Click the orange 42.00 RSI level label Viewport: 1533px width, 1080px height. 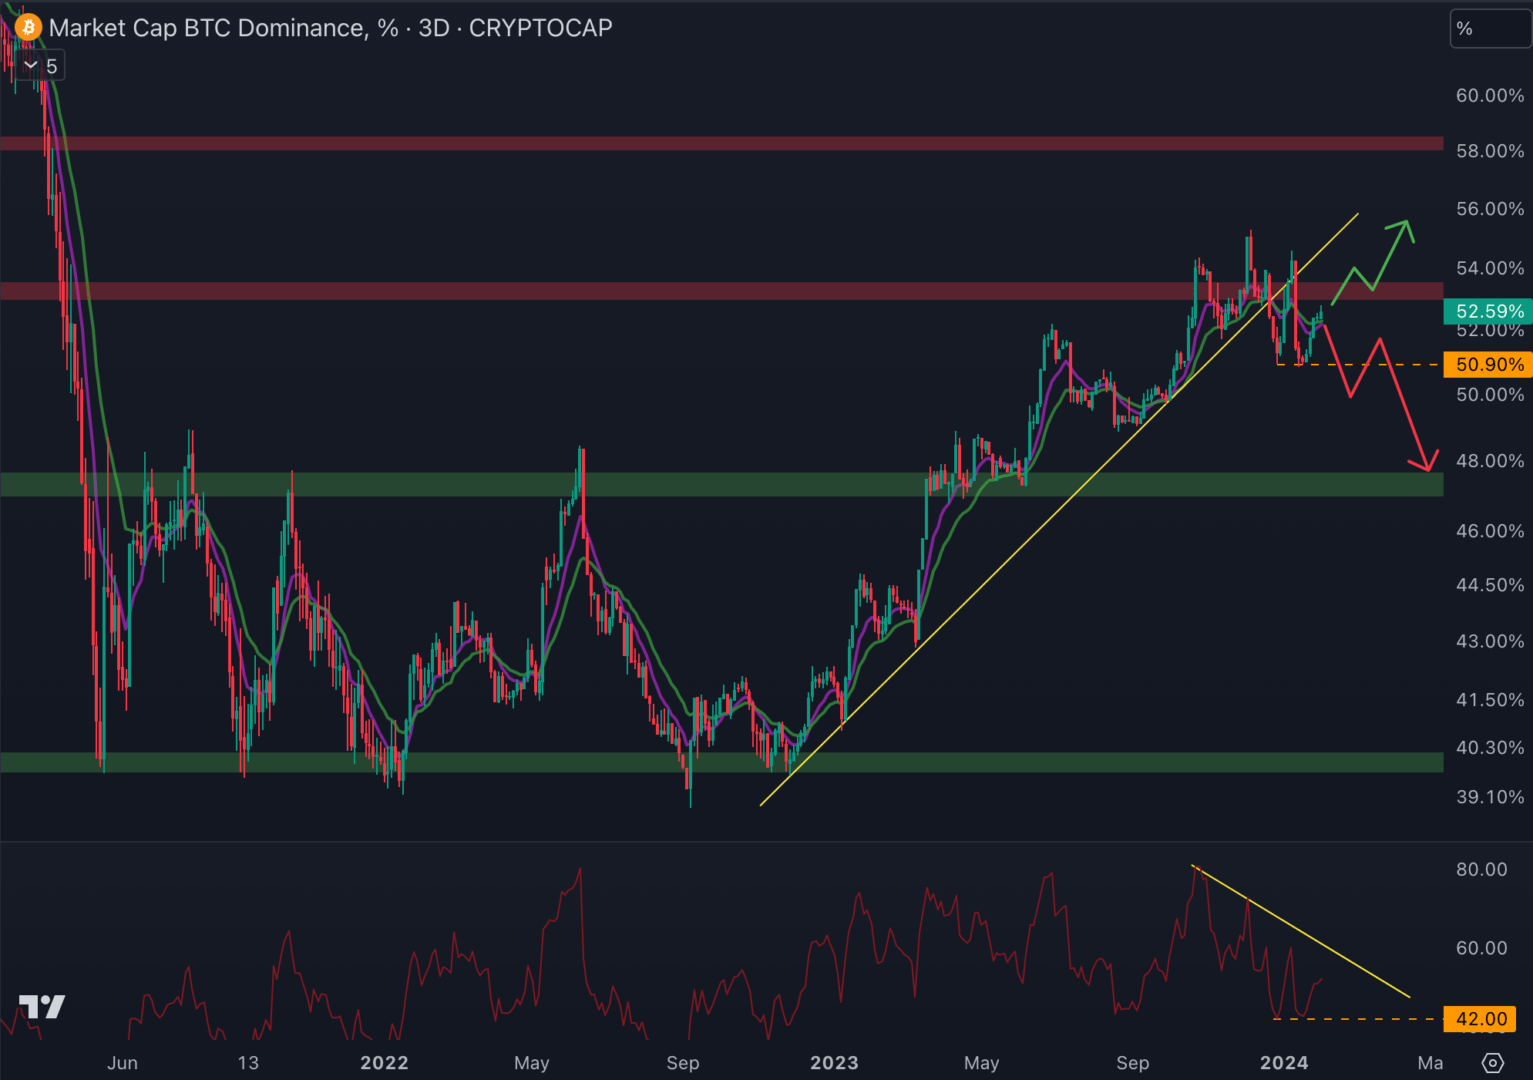pos(1480,1019)
